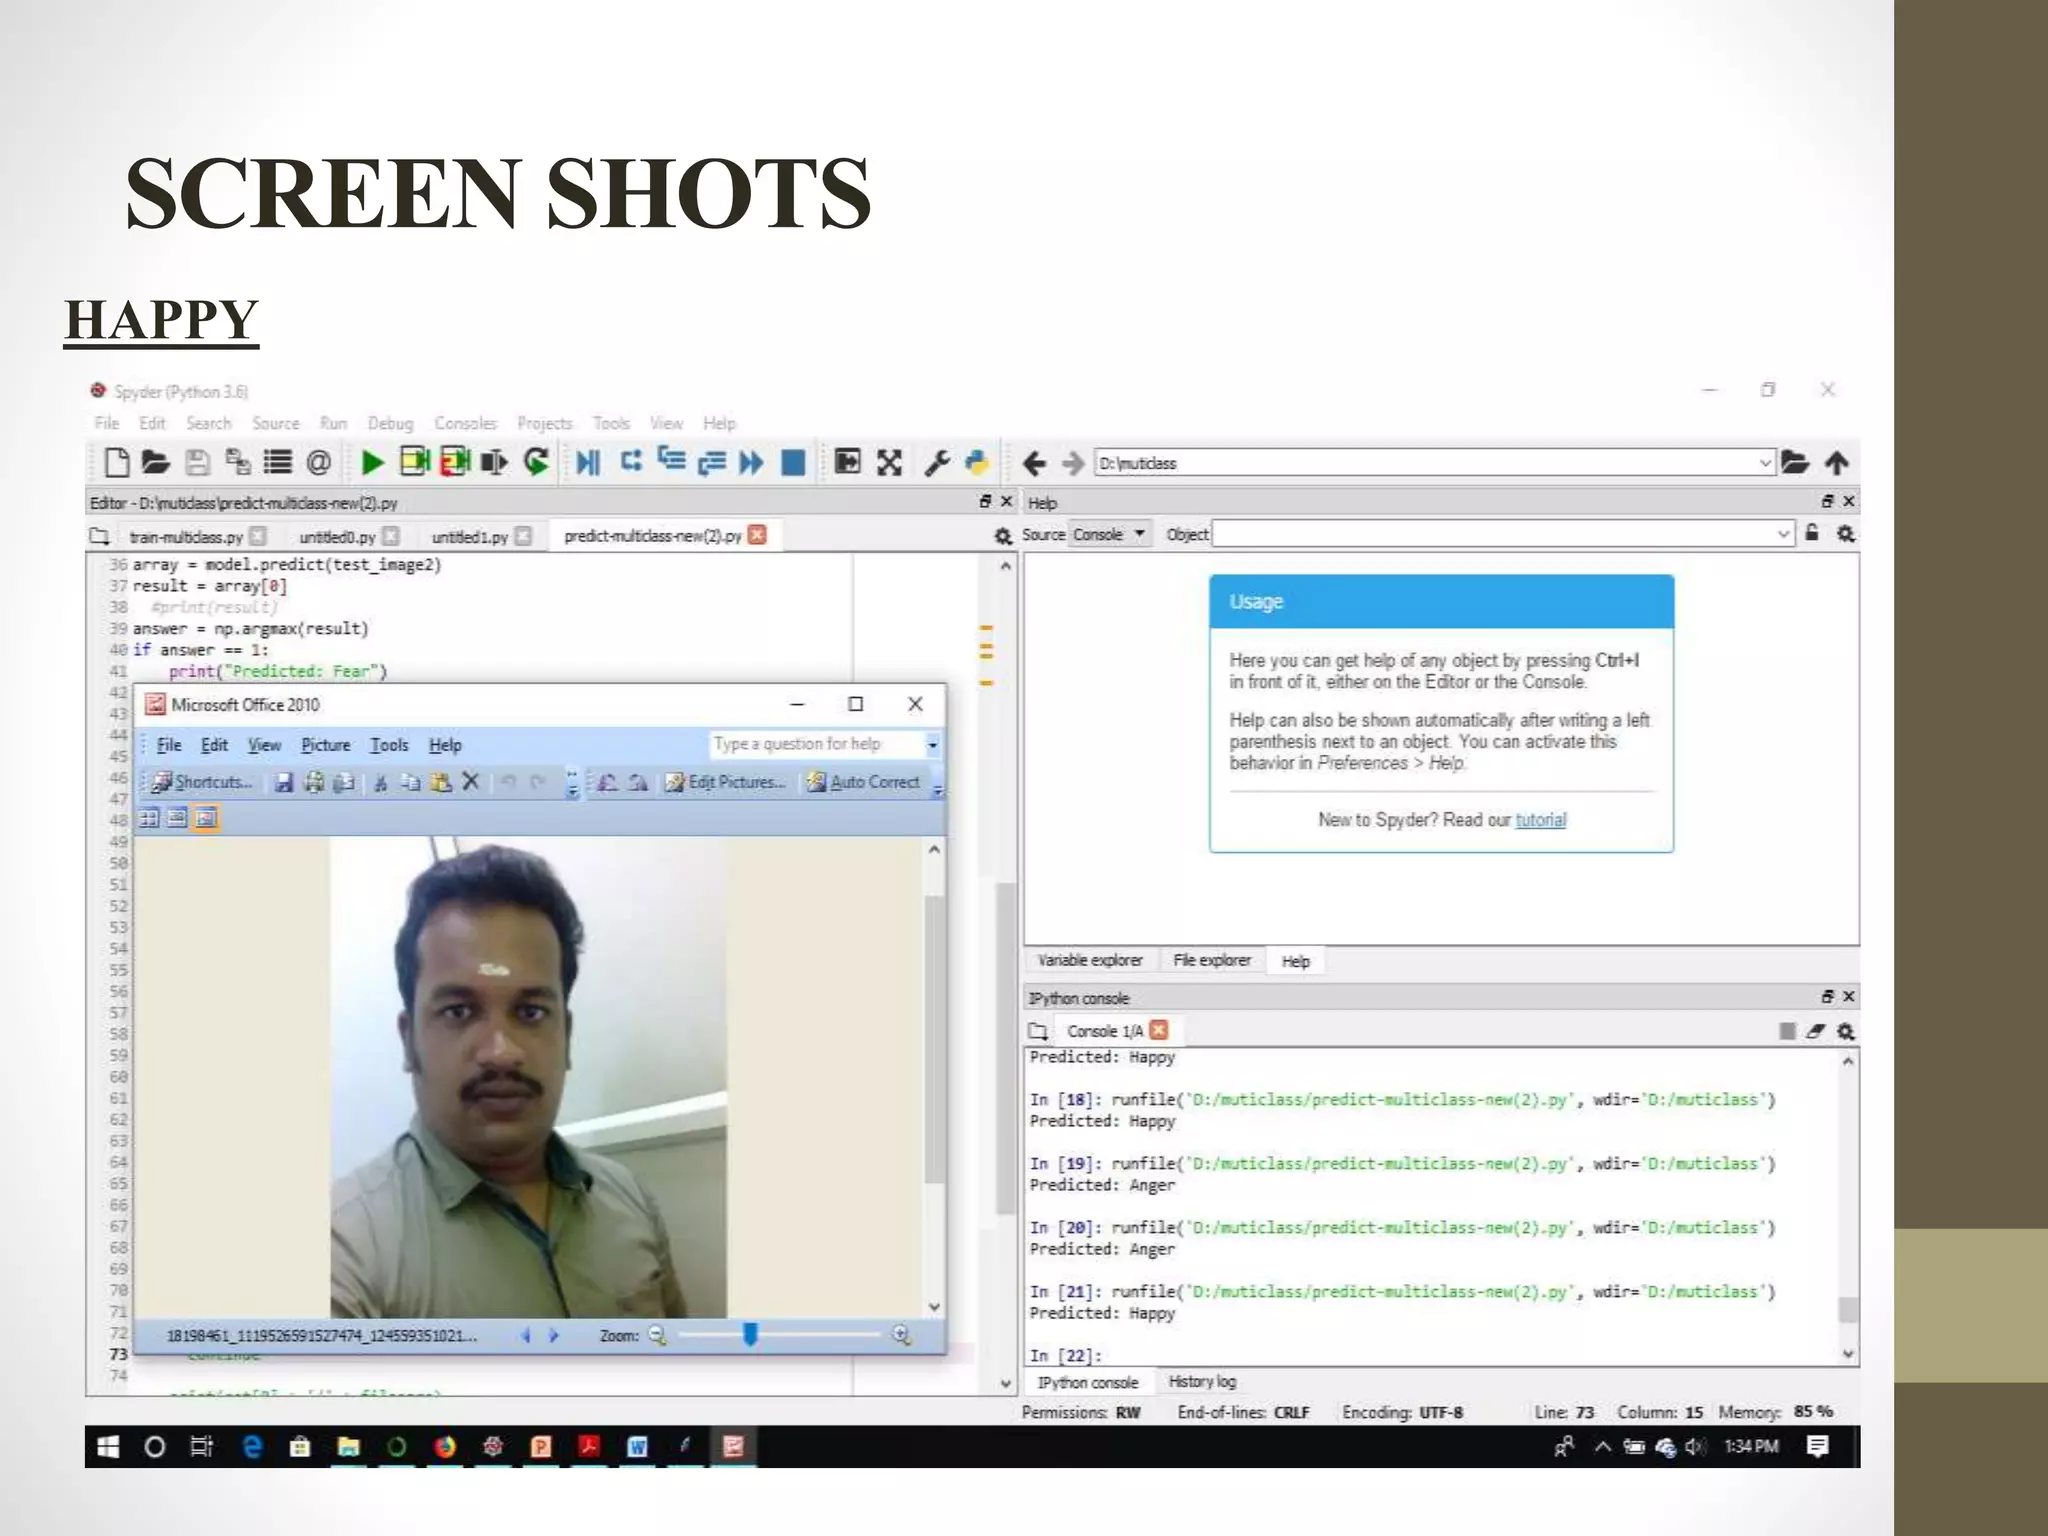Image resolution: width=2048 pixels, height=1536 pixels.
Task: Switch to Variable explorer tab
Action: [1090, 960]
